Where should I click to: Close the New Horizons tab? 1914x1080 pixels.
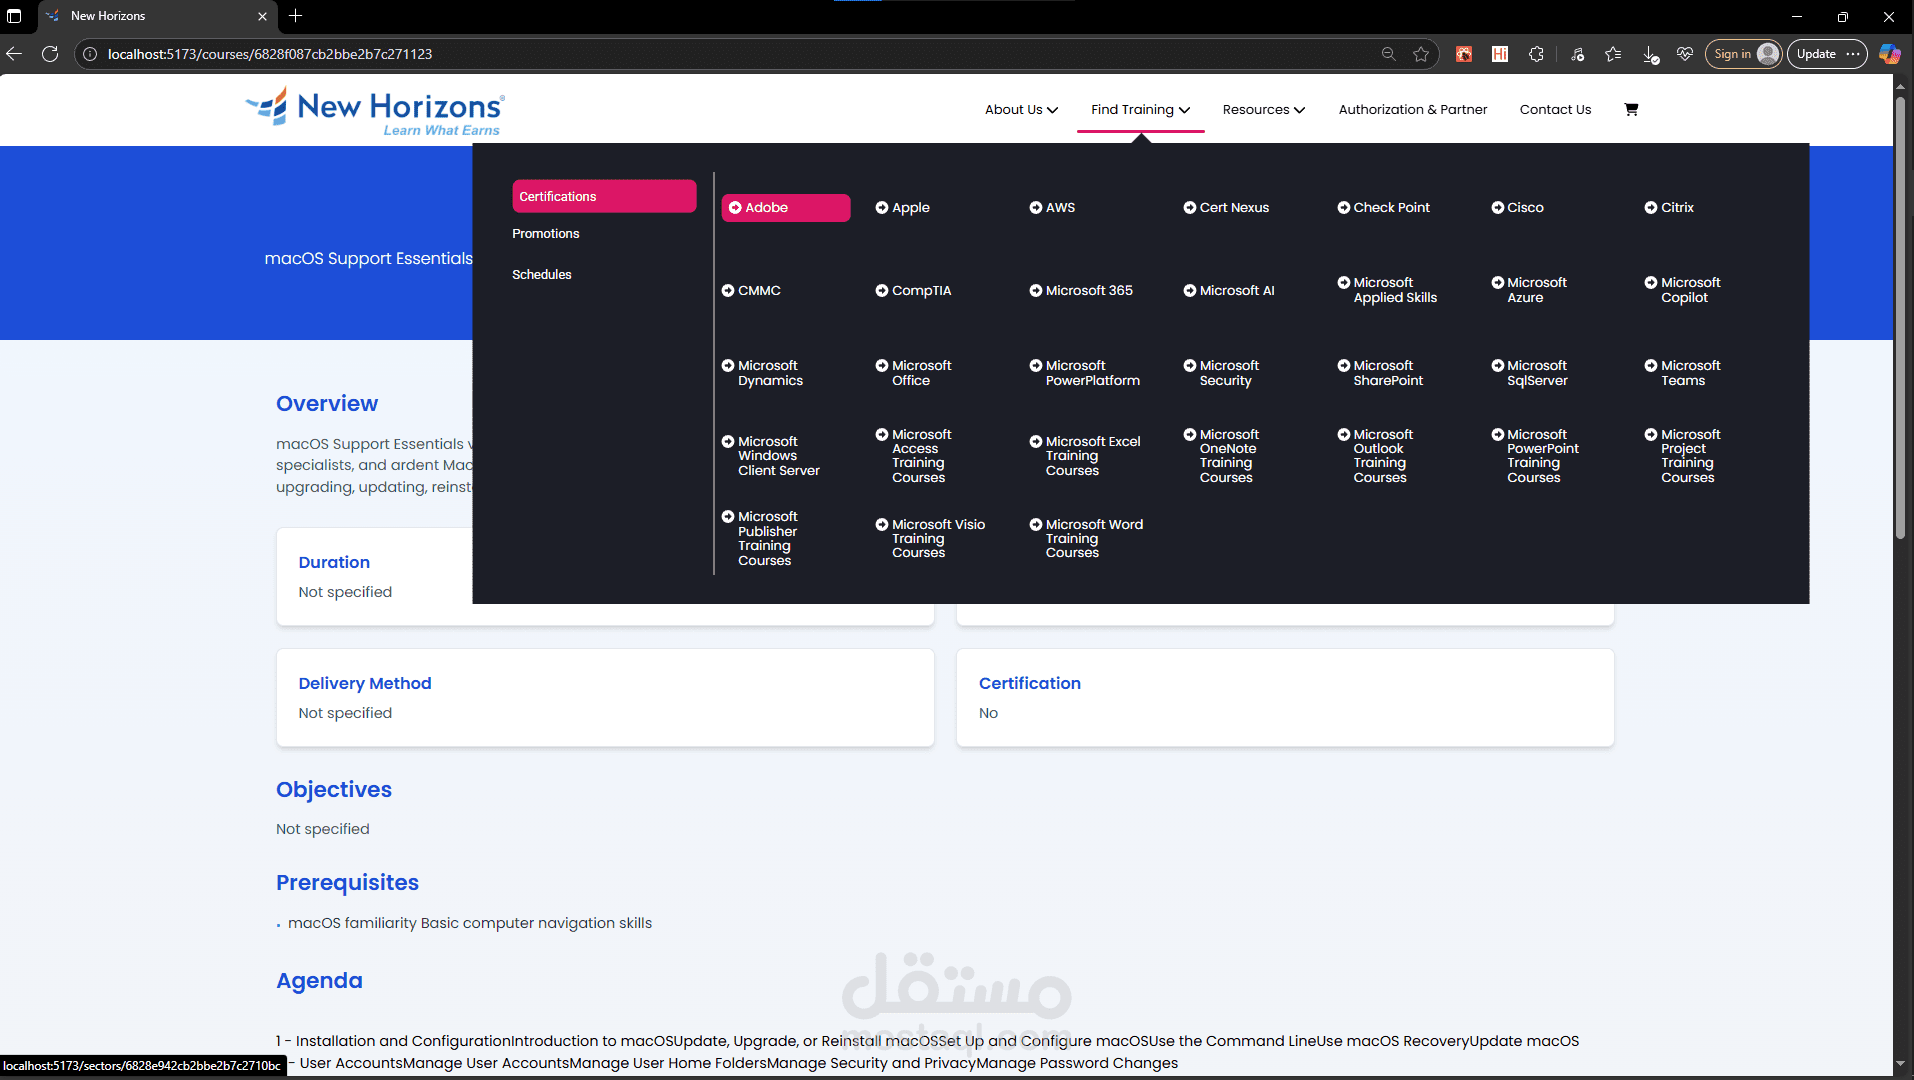(262, 16)
